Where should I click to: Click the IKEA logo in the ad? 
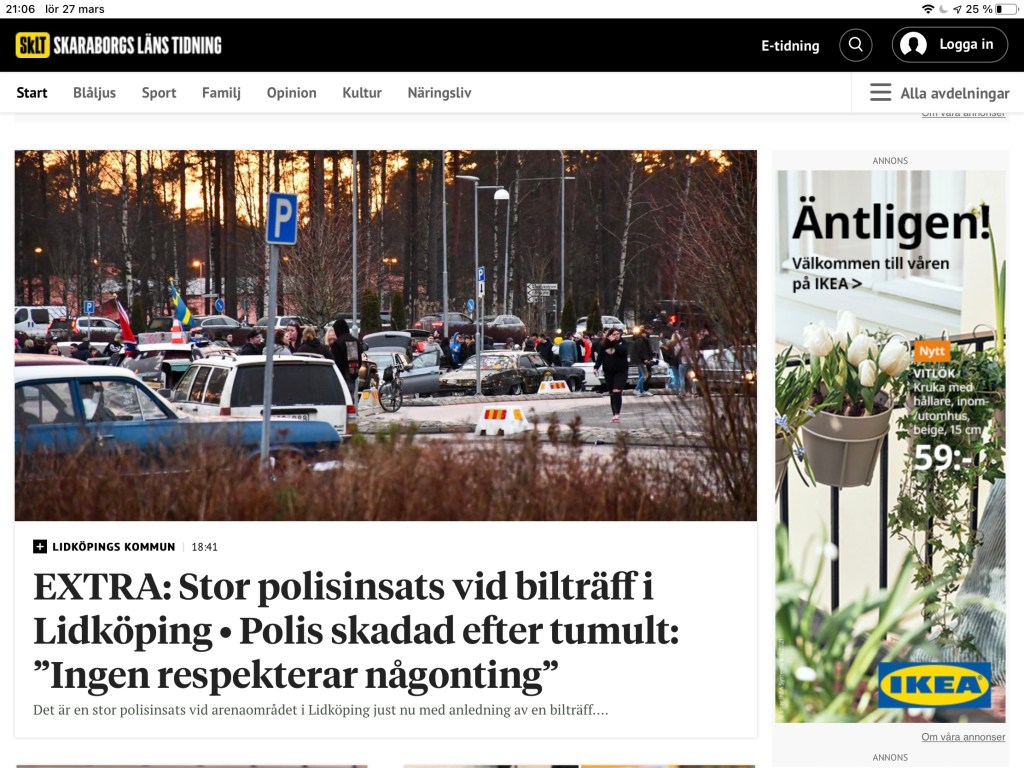pyautogui.click(x=935, y=685)
